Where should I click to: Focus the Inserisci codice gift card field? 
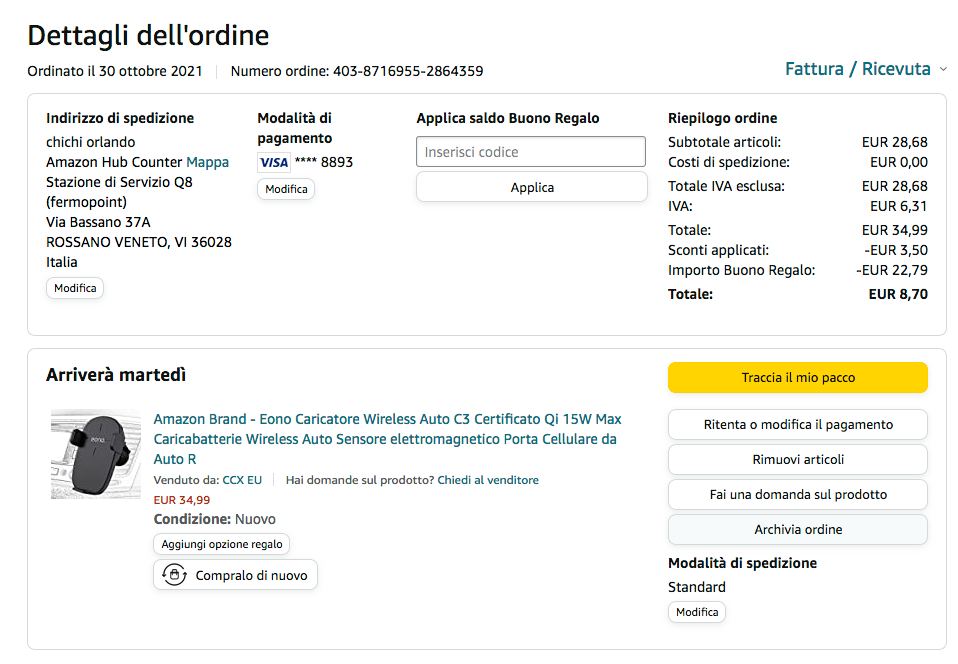531,152
